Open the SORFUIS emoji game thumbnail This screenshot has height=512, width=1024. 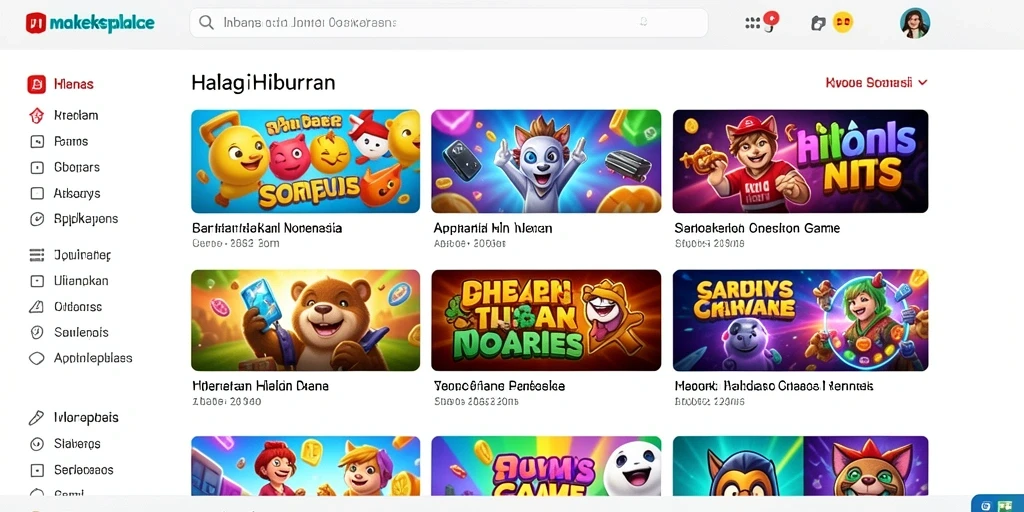tap(306, 161)
